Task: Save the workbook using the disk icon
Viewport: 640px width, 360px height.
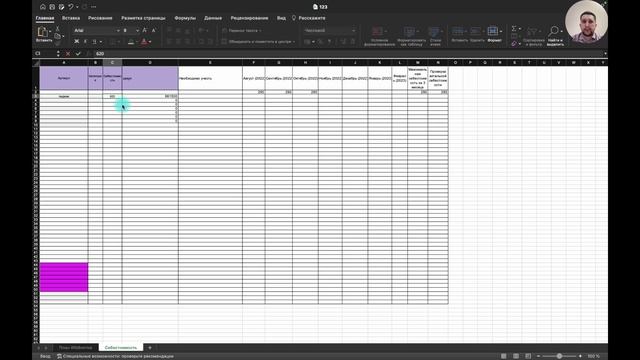Action: click(x=52, y=7)
